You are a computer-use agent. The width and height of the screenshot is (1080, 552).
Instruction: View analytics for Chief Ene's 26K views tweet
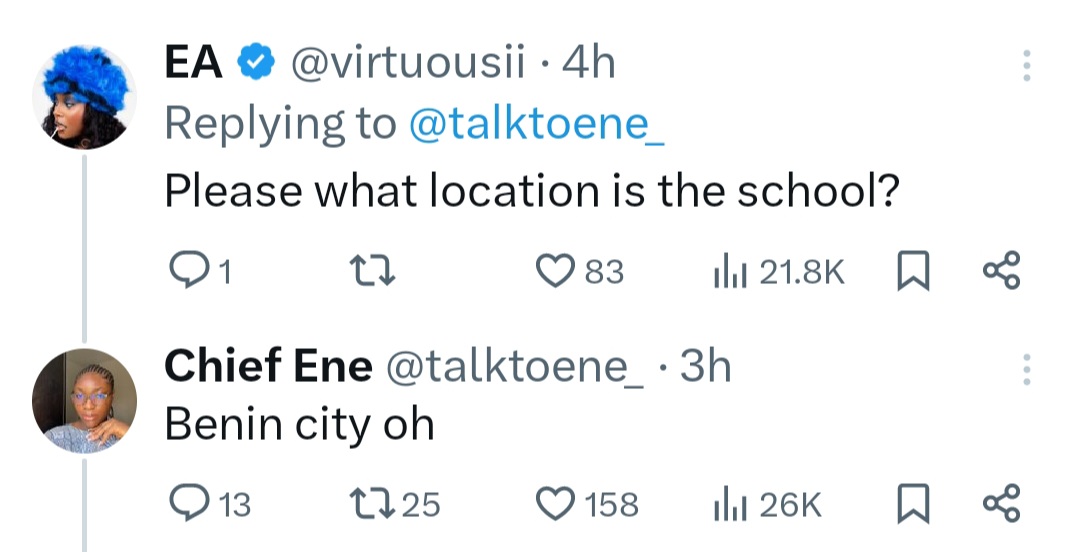[728, 504]
